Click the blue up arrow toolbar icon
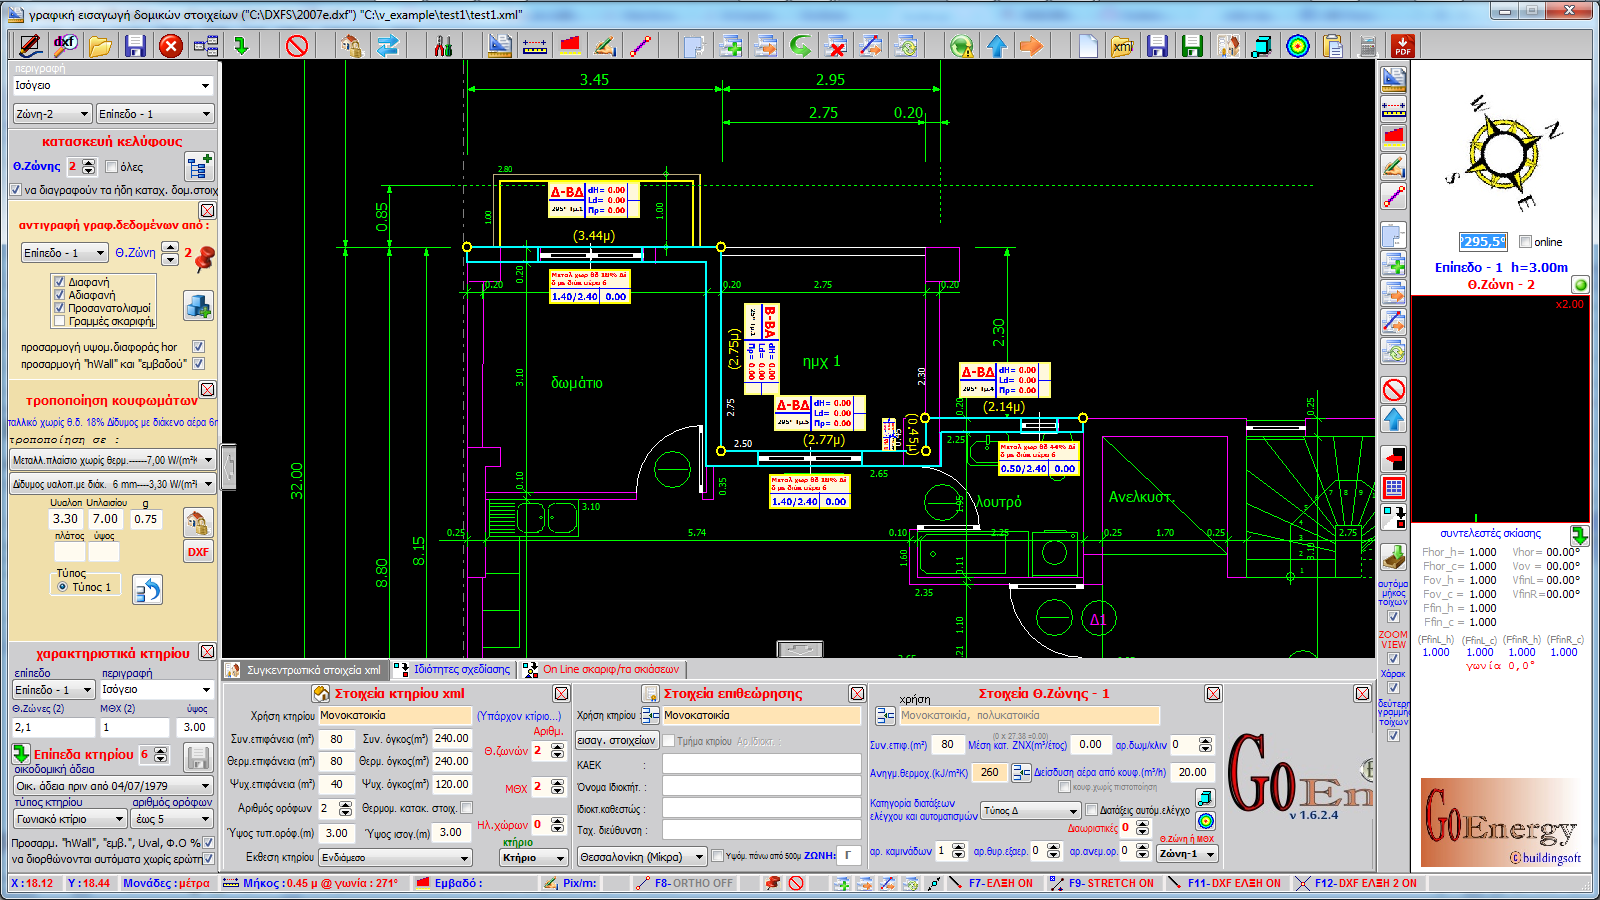Screen dimensions: 1600x900 click(x=997, y=46)
